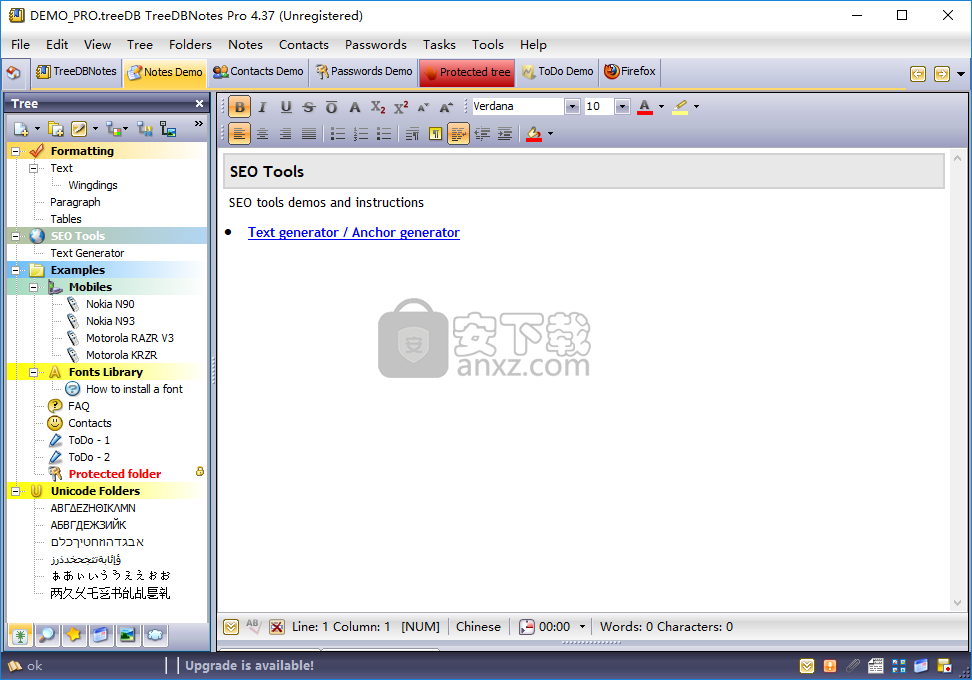Toggle overline formatting
This screenshot has width=972, height=680.
(x=332, y=107)
